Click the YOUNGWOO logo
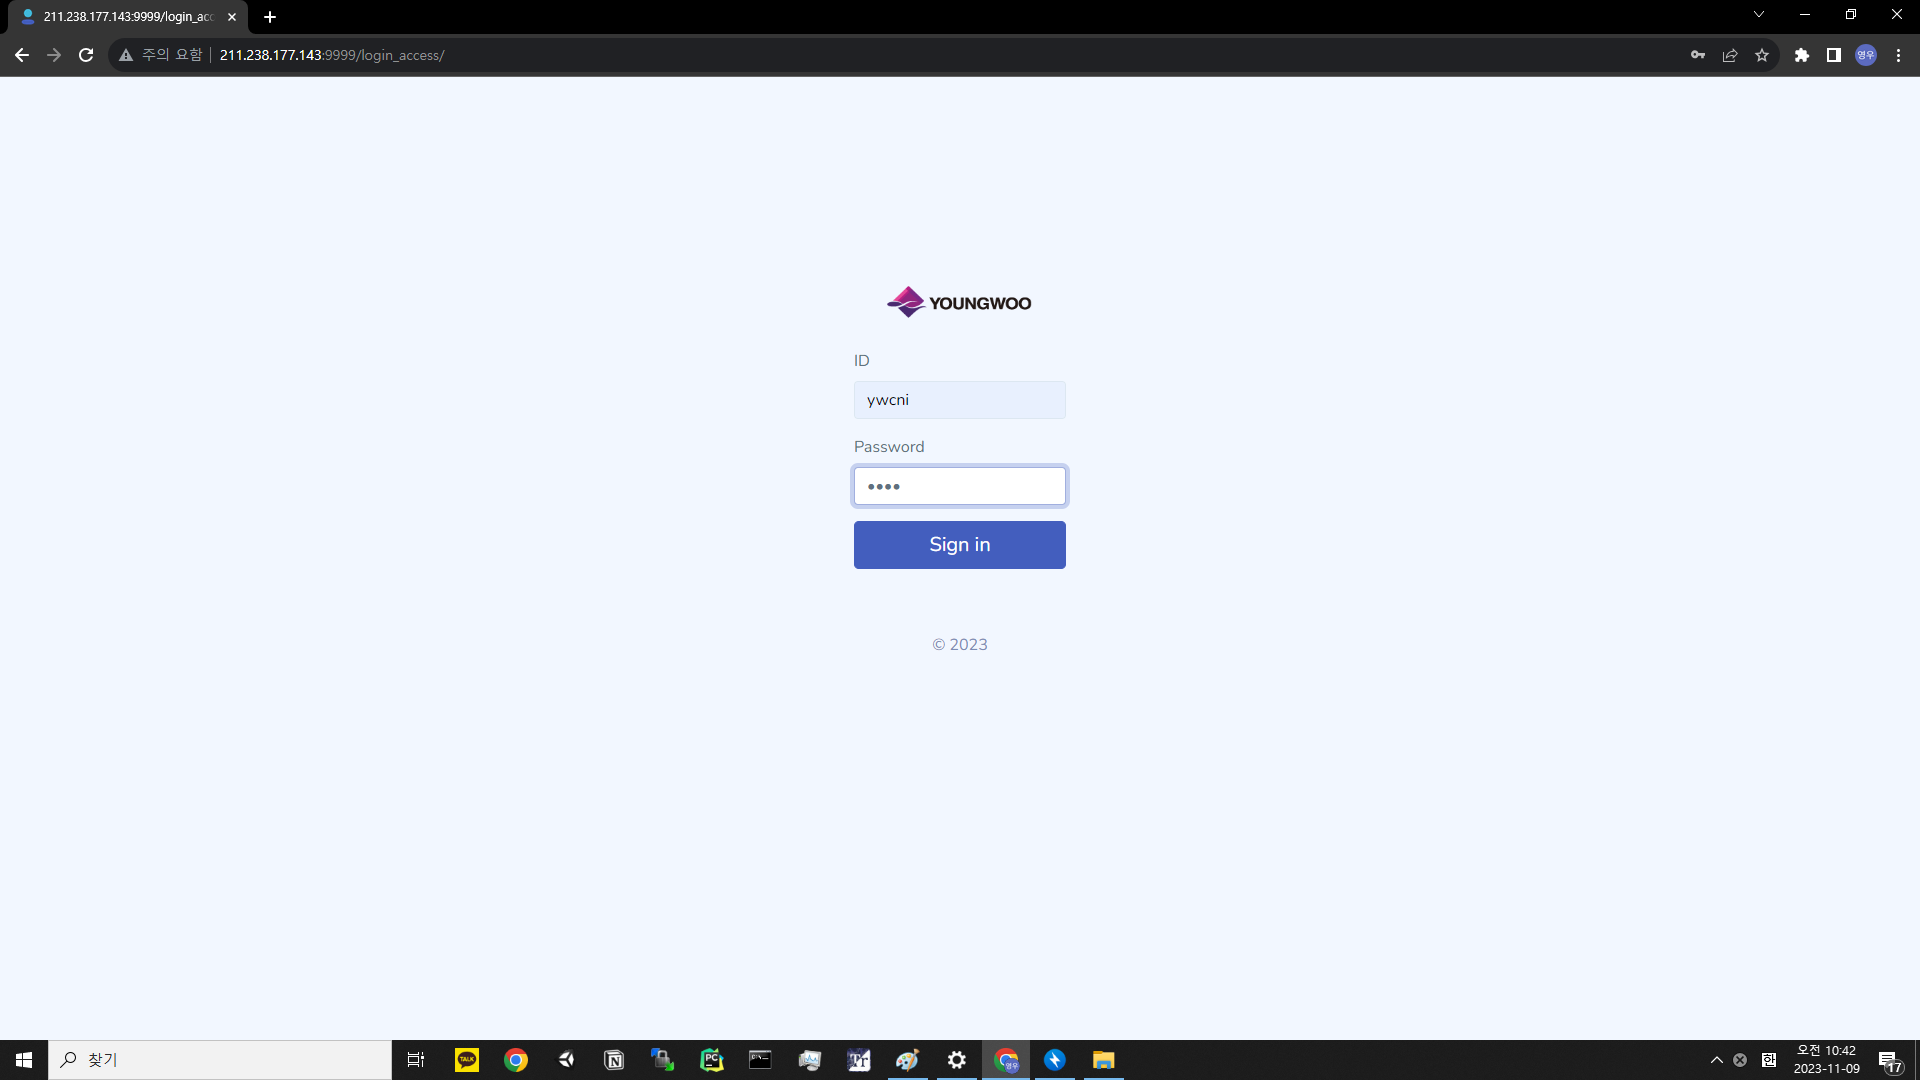 (959, 302)
